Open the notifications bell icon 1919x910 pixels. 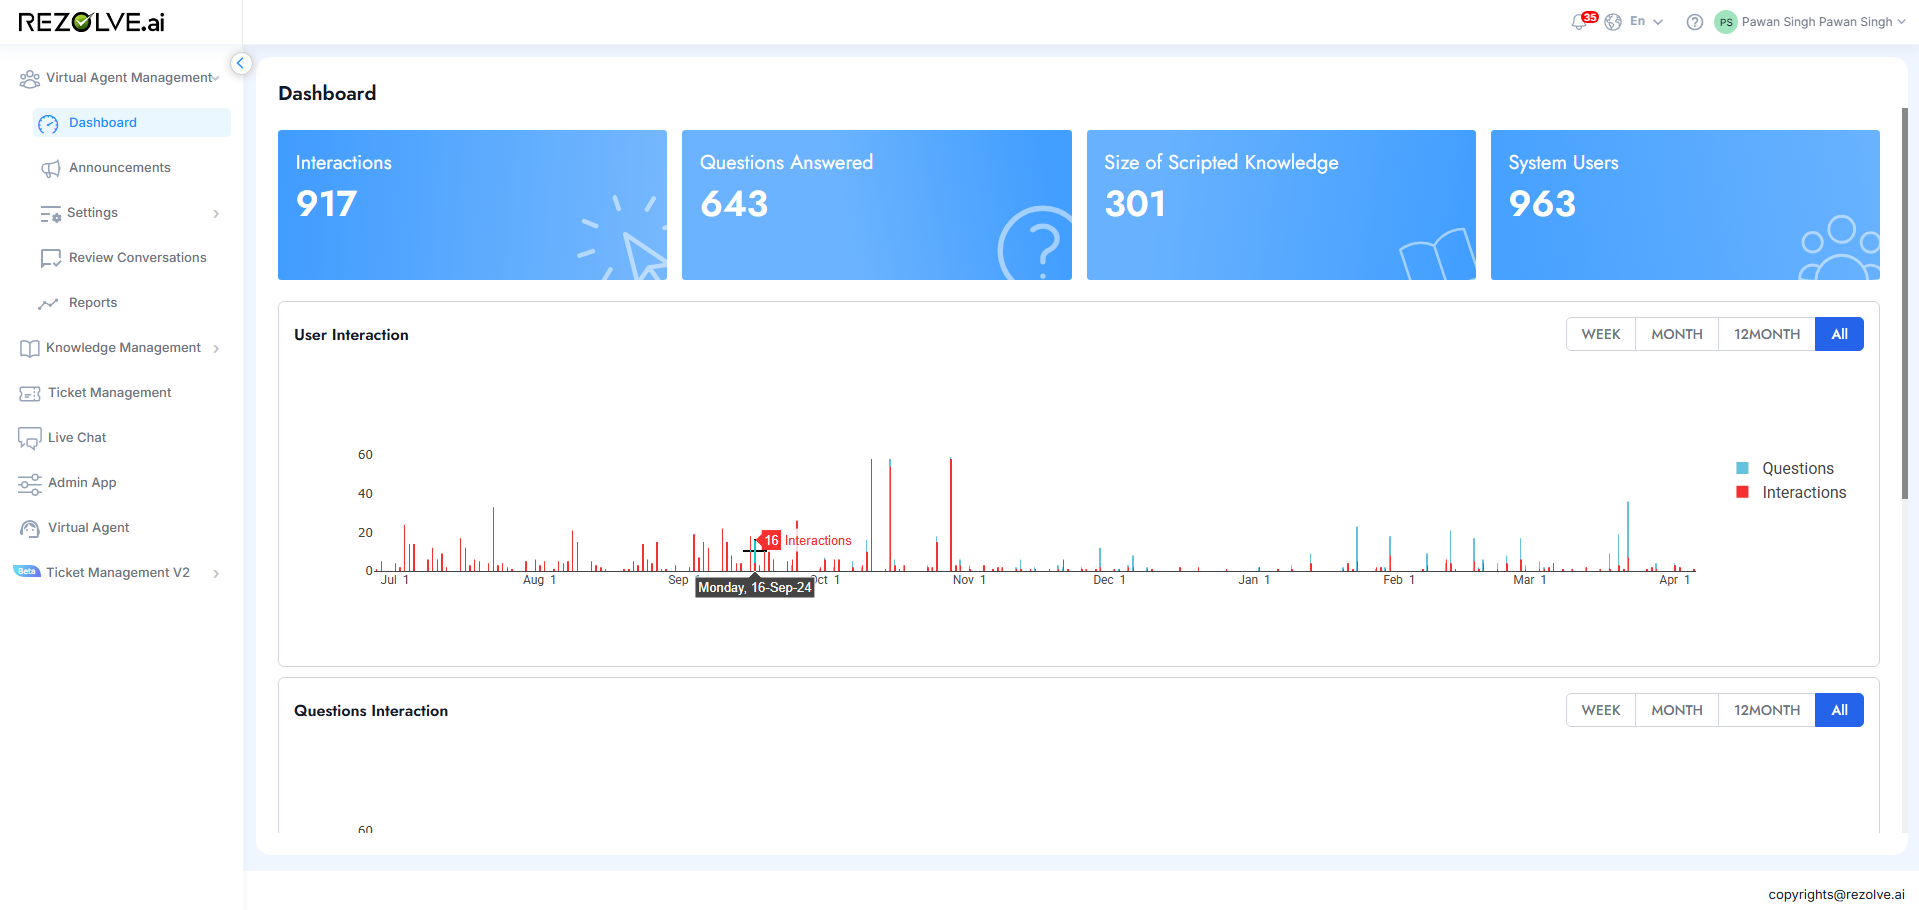[x=1579, y=22]
